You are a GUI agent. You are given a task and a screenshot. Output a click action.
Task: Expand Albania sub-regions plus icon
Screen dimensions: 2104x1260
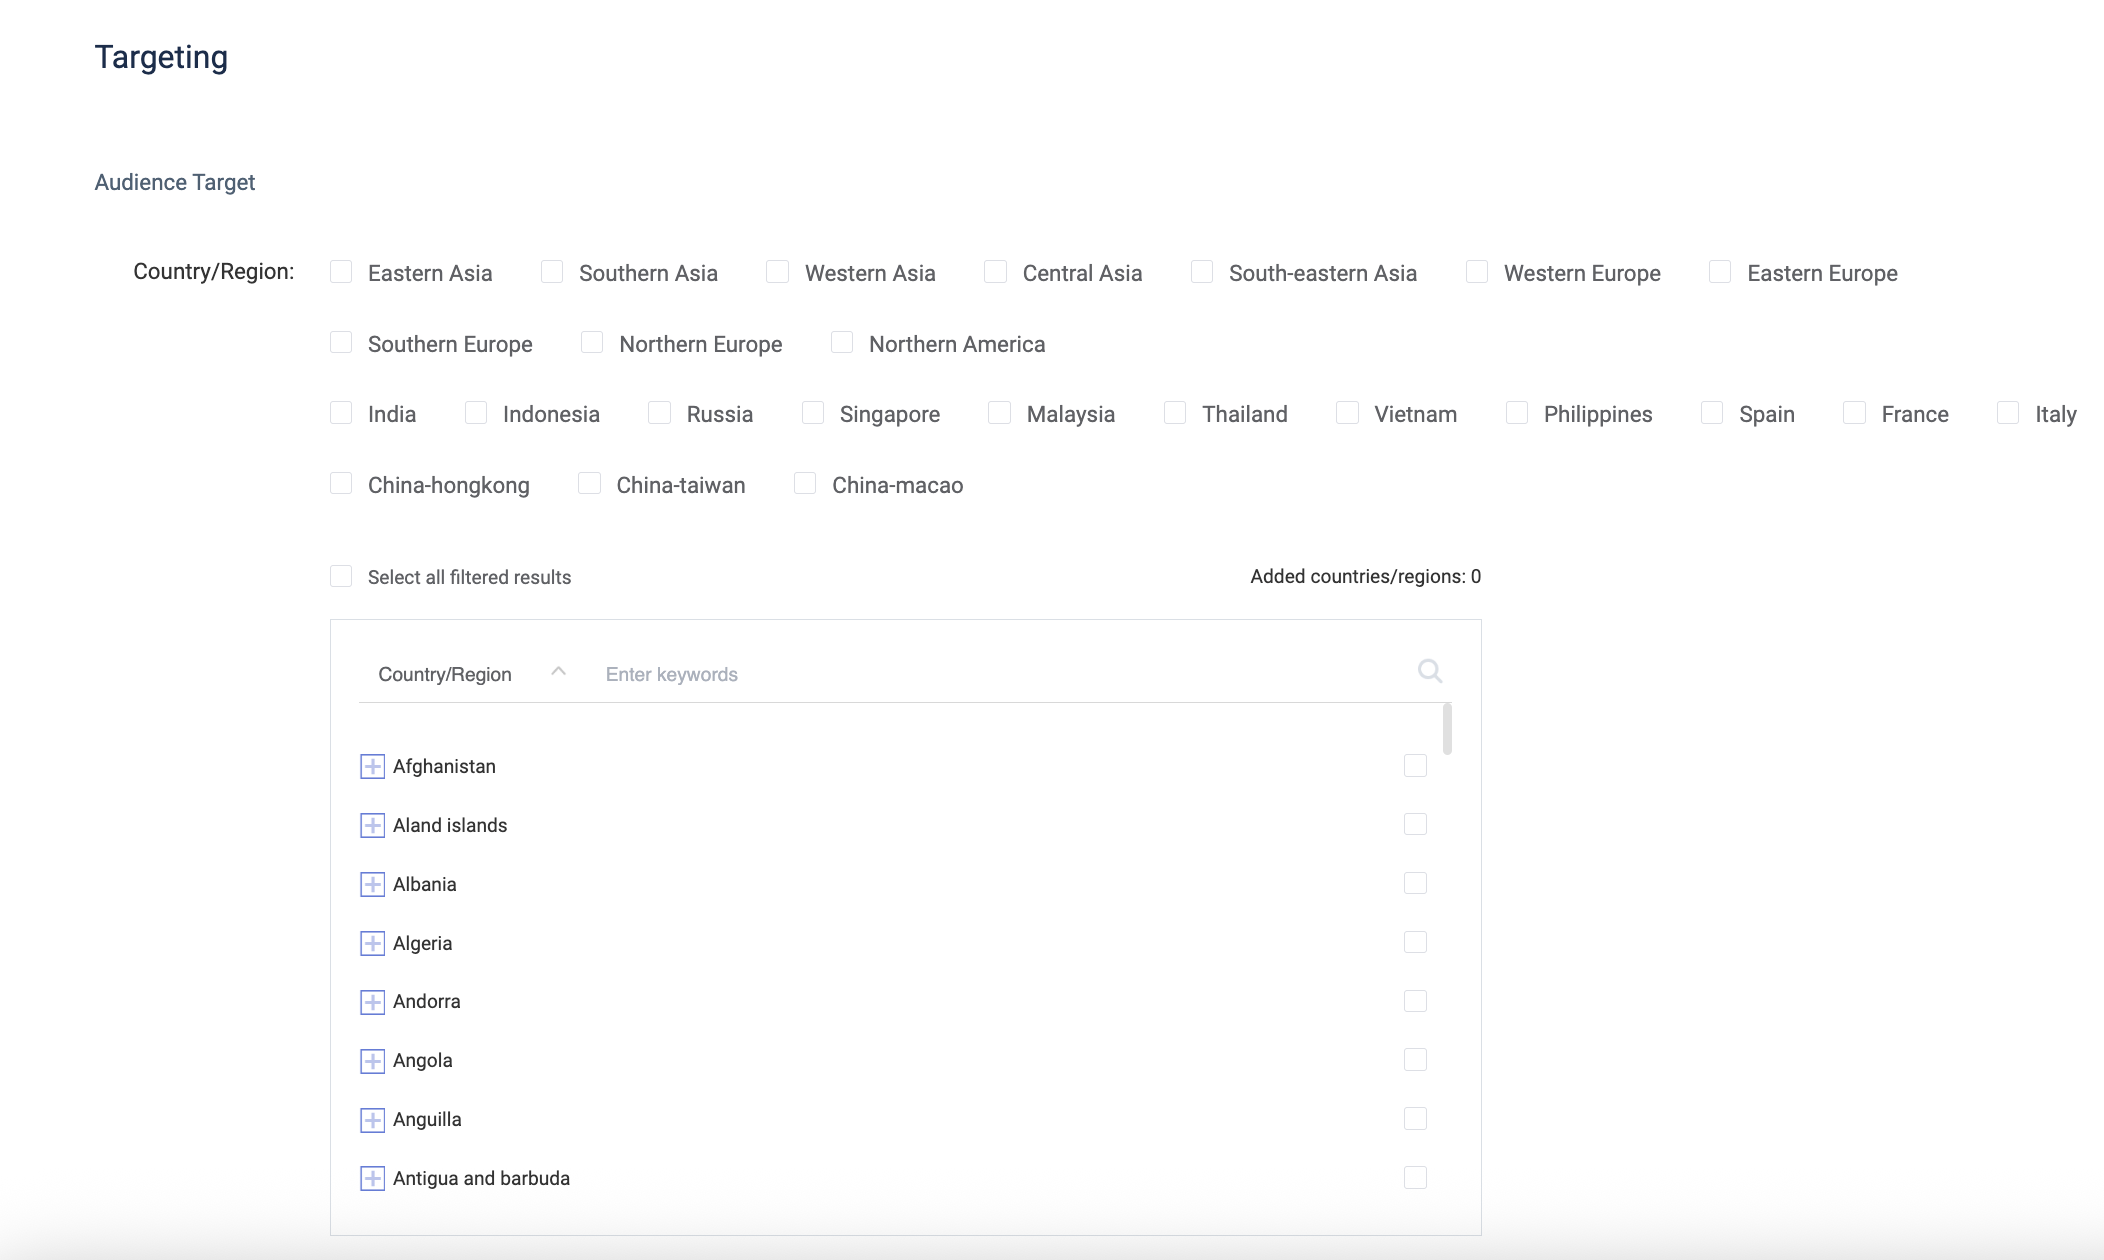(372, 885)
